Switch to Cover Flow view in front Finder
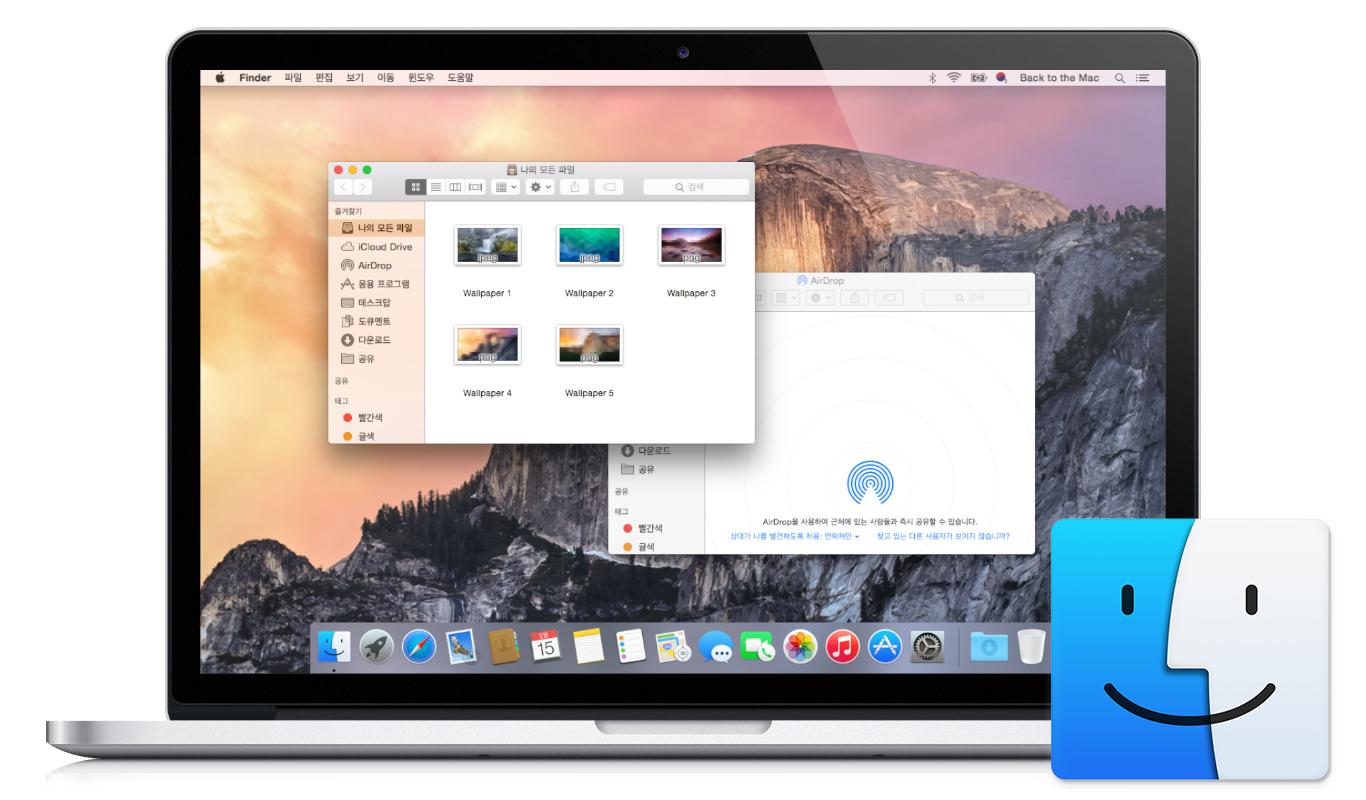This screenshot has height=800, width=1366. coord(476,187)
